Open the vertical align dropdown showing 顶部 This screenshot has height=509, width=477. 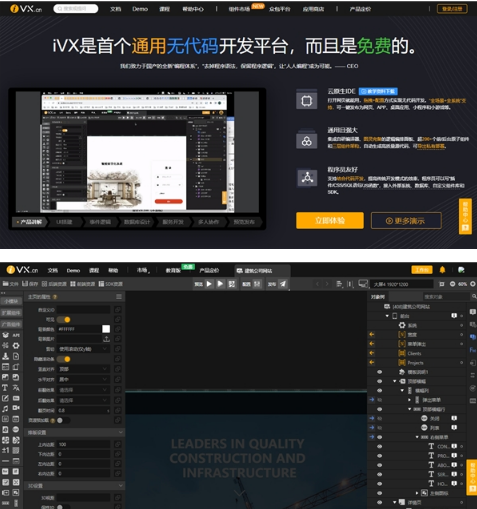(x=83, y=369)
